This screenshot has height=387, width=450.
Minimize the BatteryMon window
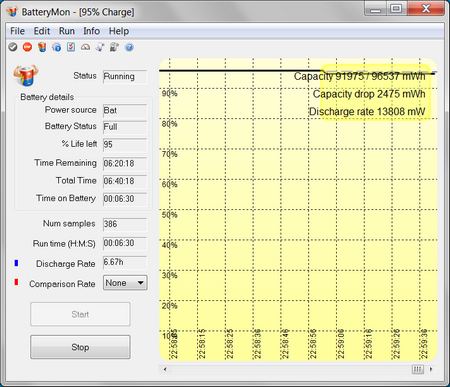pyautogui.click(x=376, y=9)
